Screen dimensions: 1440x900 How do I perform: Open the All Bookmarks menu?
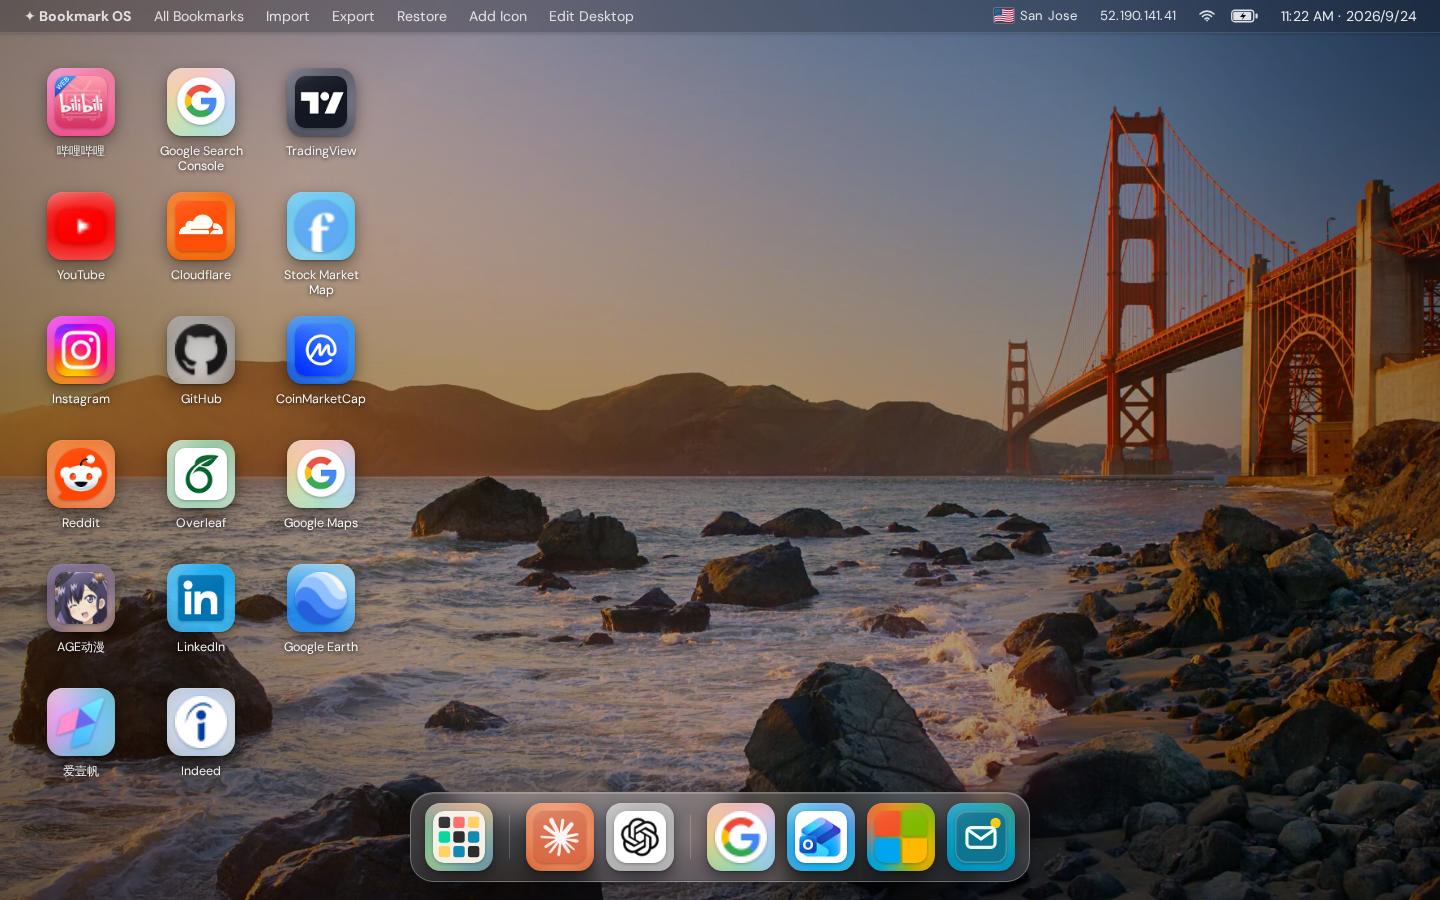[199, 16]
